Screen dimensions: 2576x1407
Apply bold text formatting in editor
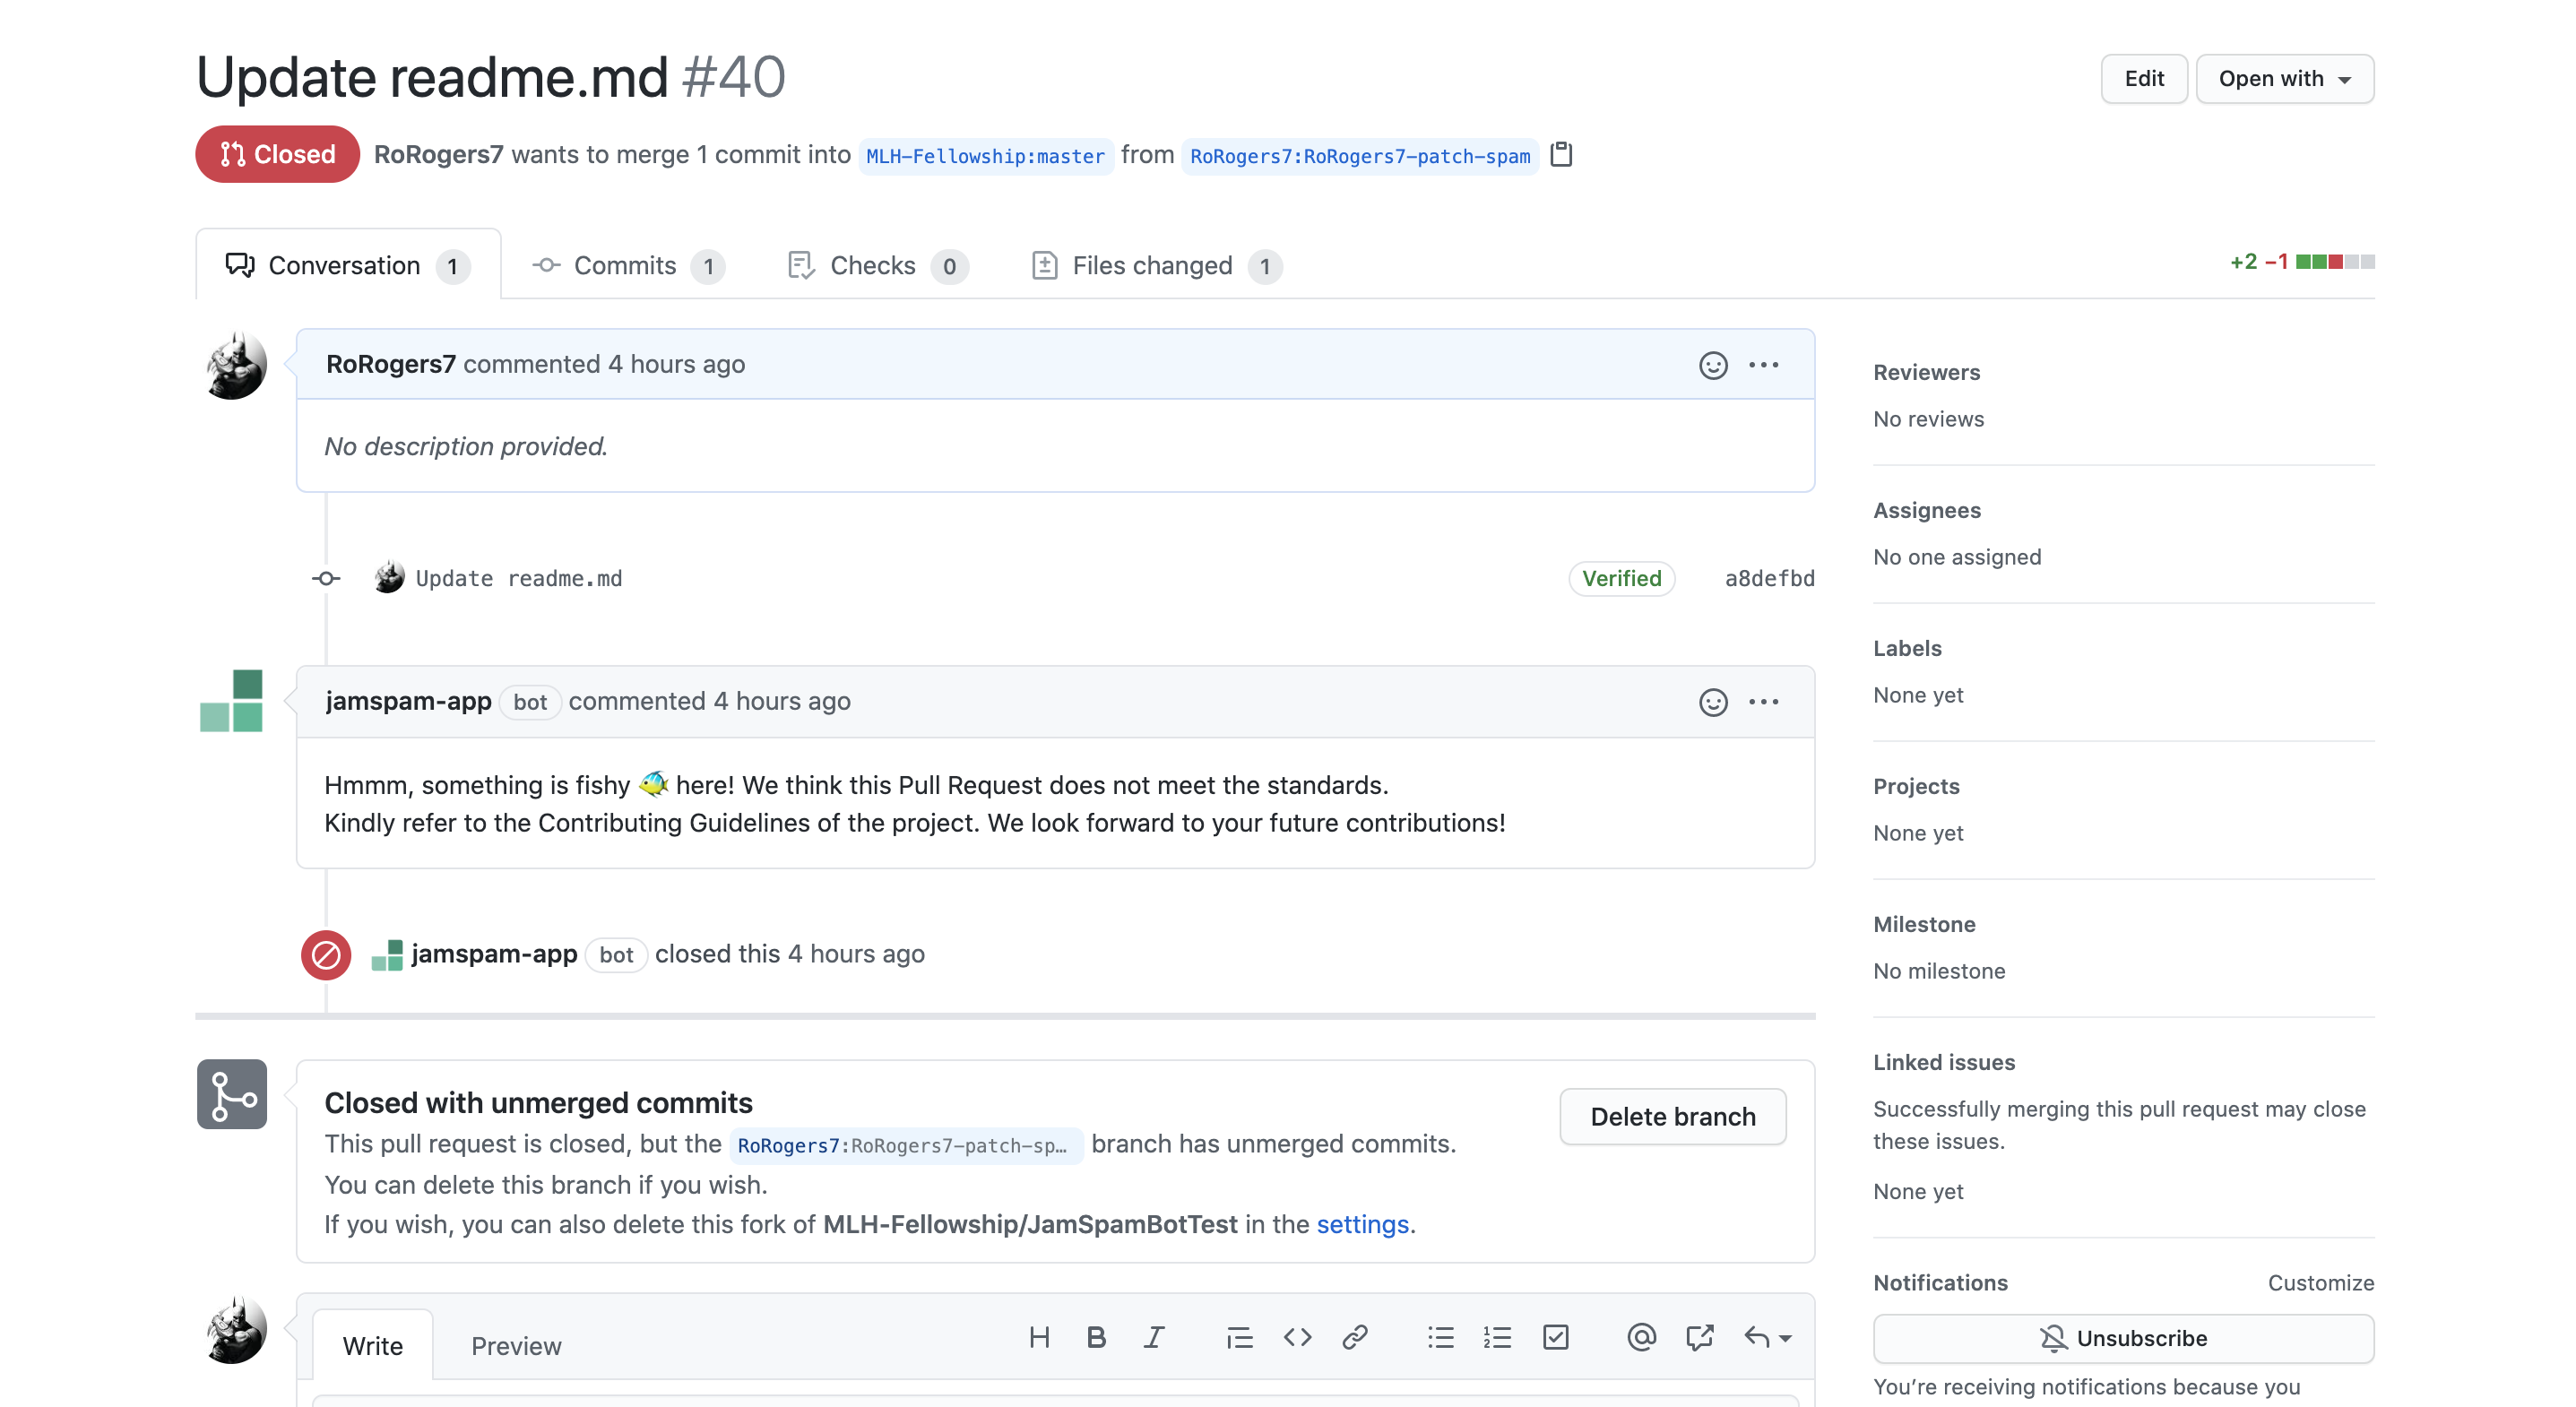click(x=1096, y=1337)
